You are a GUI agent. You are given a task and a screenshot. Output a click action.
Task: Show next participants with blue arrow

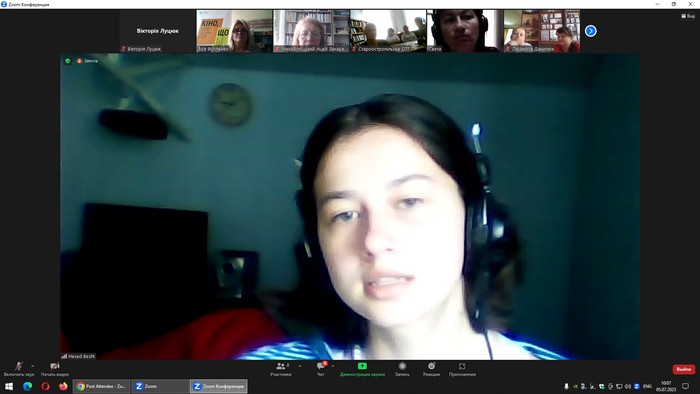[591, 31]
